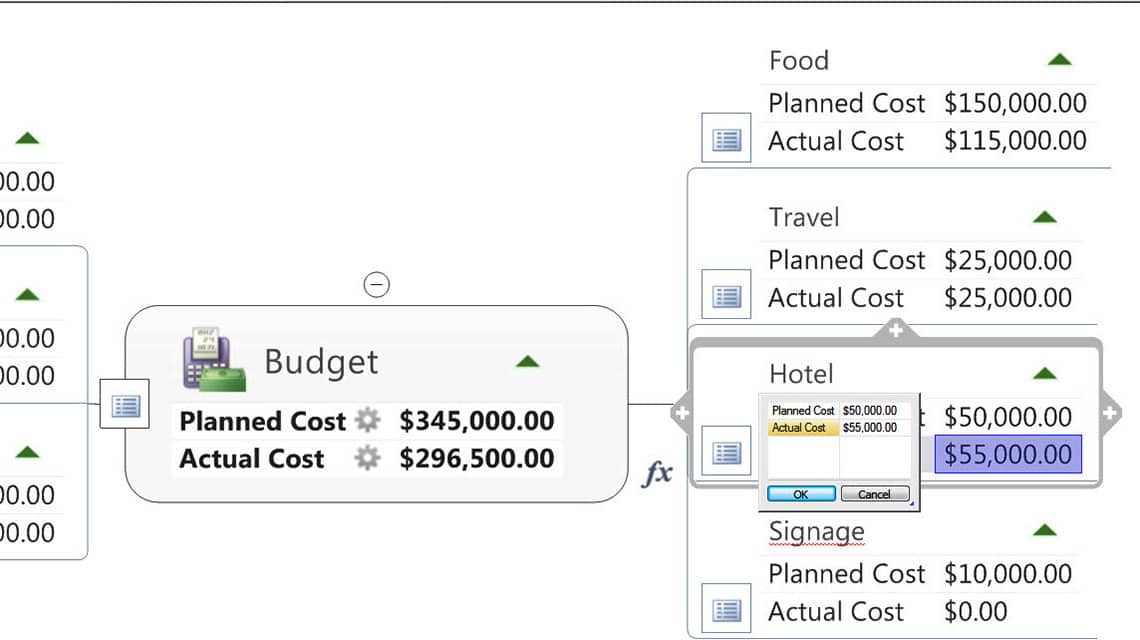Click the Planned Cost formula gear icon
This screenshot has width=1140, height=640.
point(367,420)
